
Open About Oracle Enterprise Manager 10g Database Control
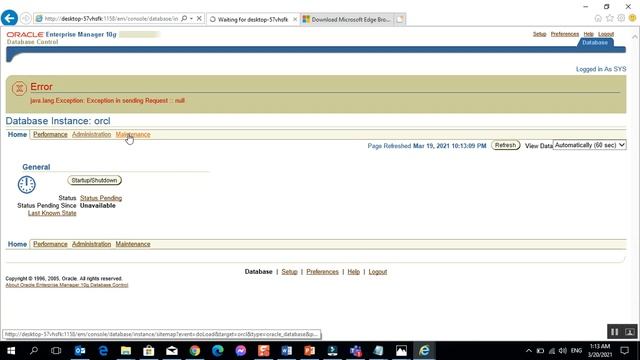click(x=67, y=285)
